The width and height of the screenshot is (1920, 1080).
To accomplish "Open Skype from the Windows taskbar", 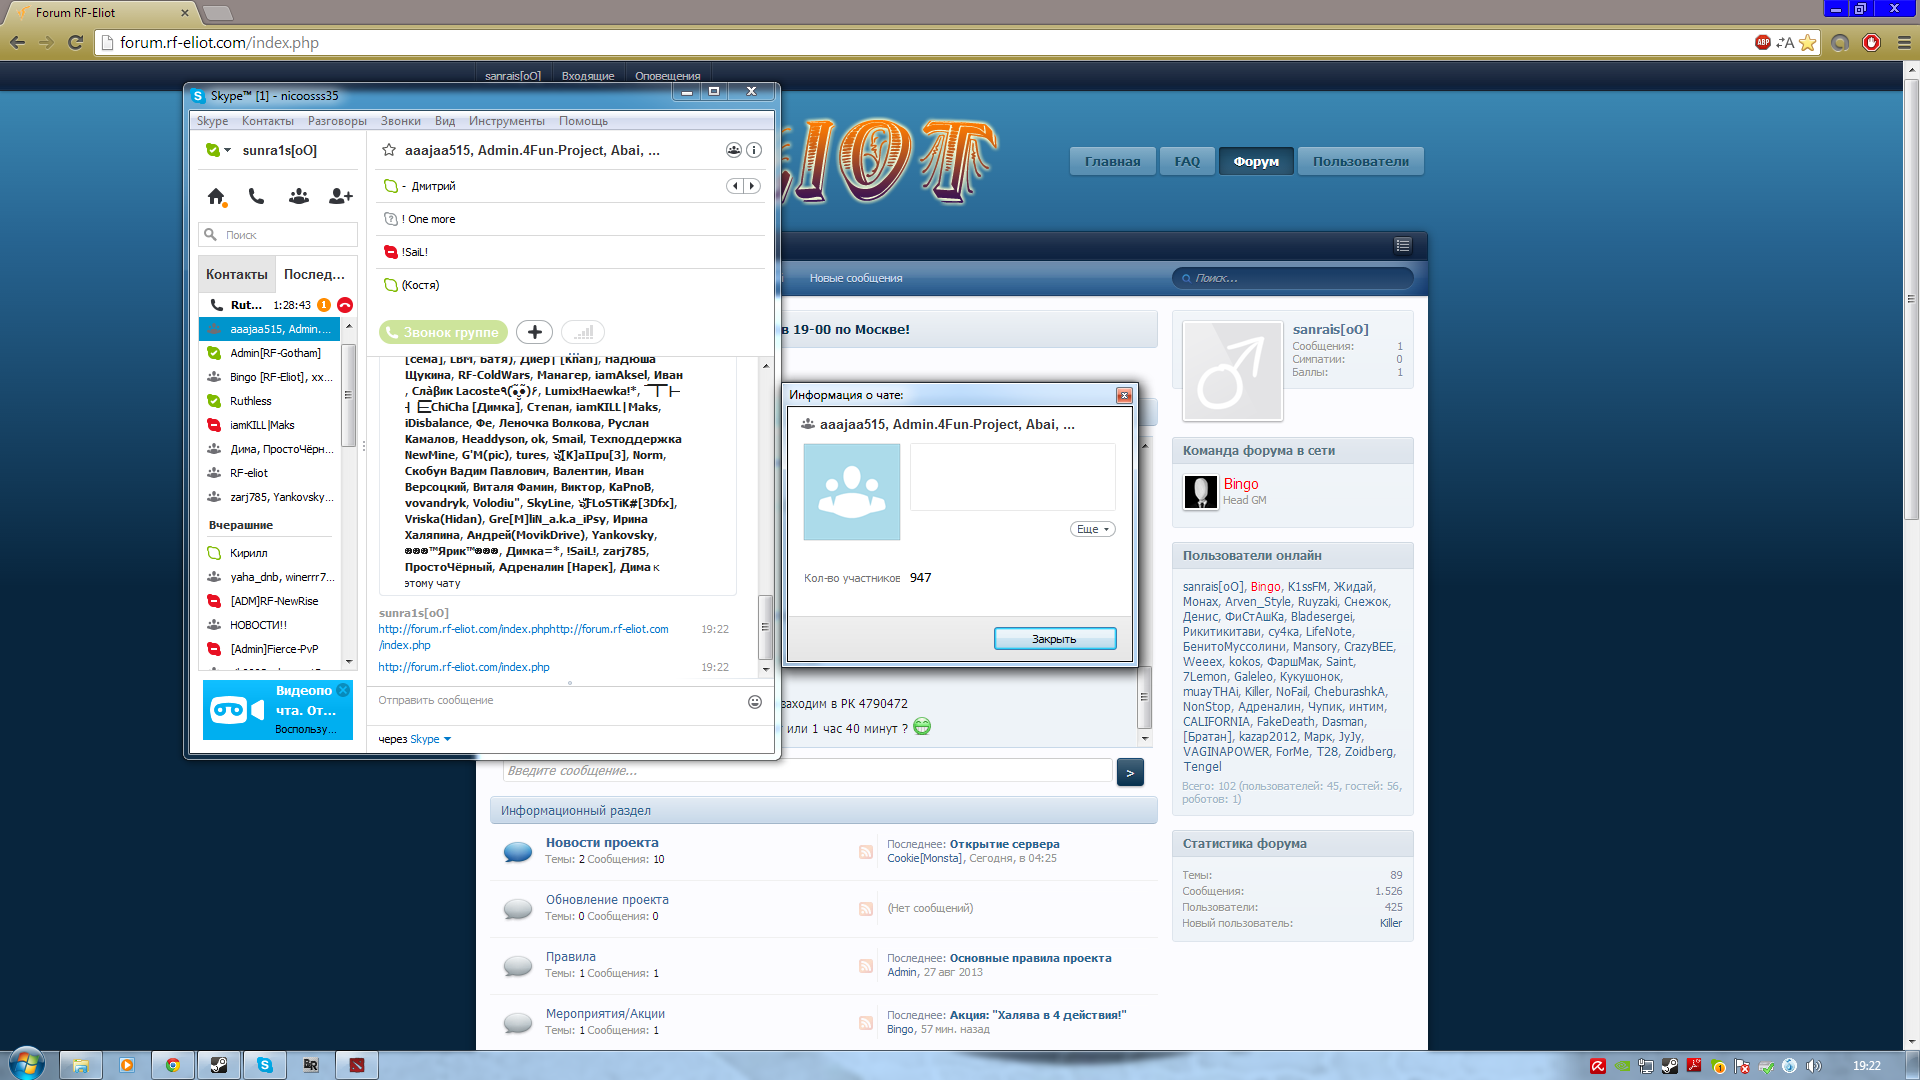I will (265, 1065).
